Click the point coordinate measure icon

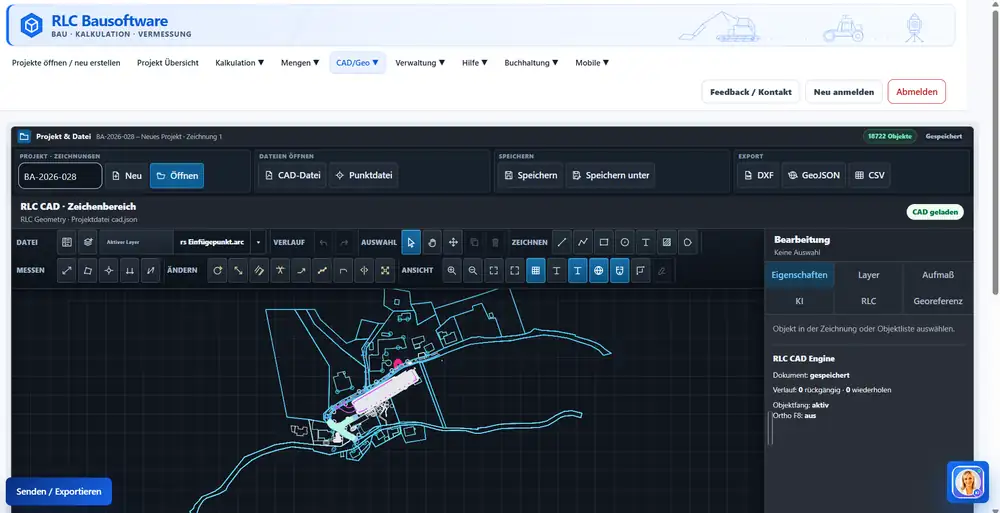(109, 271)
